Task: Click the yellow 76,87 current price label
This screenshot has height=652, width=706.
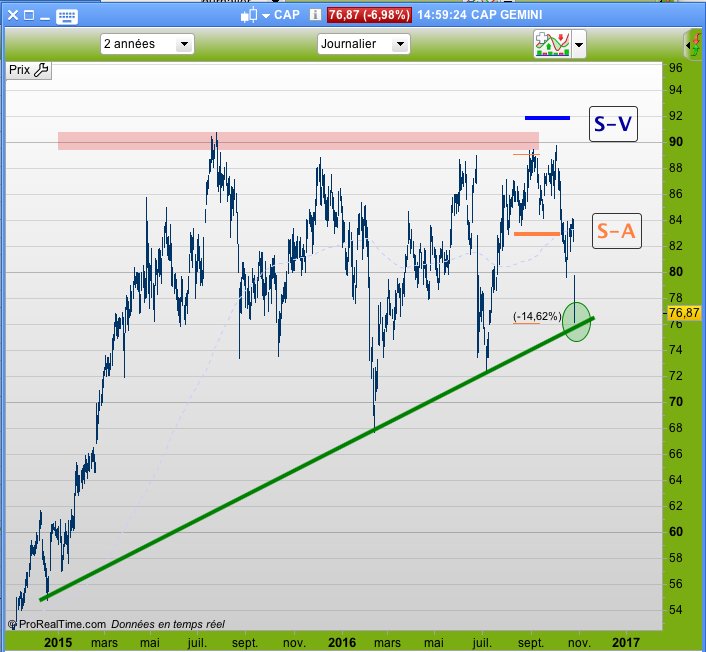Action: pos(683,312)
